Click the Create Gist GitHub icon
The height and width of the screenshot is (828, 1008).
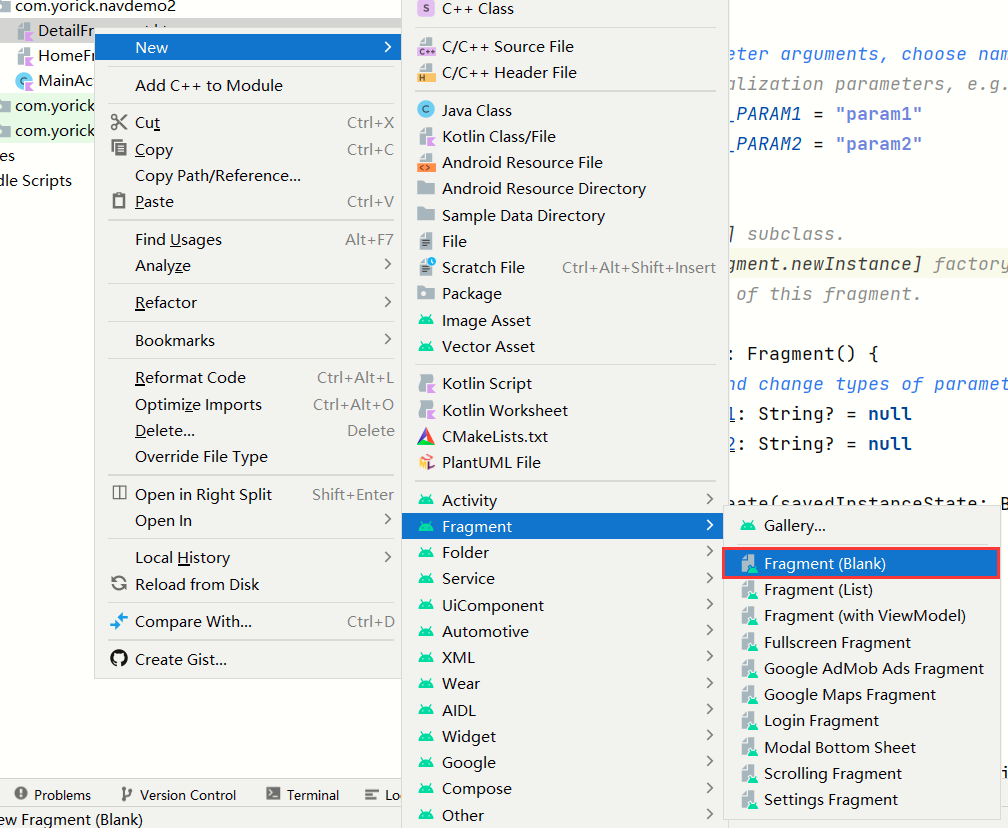119,659
